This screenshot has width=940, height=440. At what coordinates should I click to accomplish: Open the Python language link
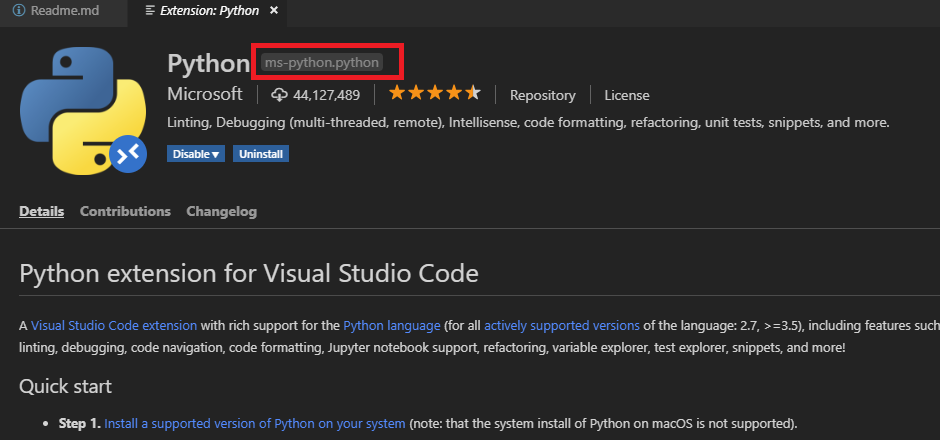(392, 326)
